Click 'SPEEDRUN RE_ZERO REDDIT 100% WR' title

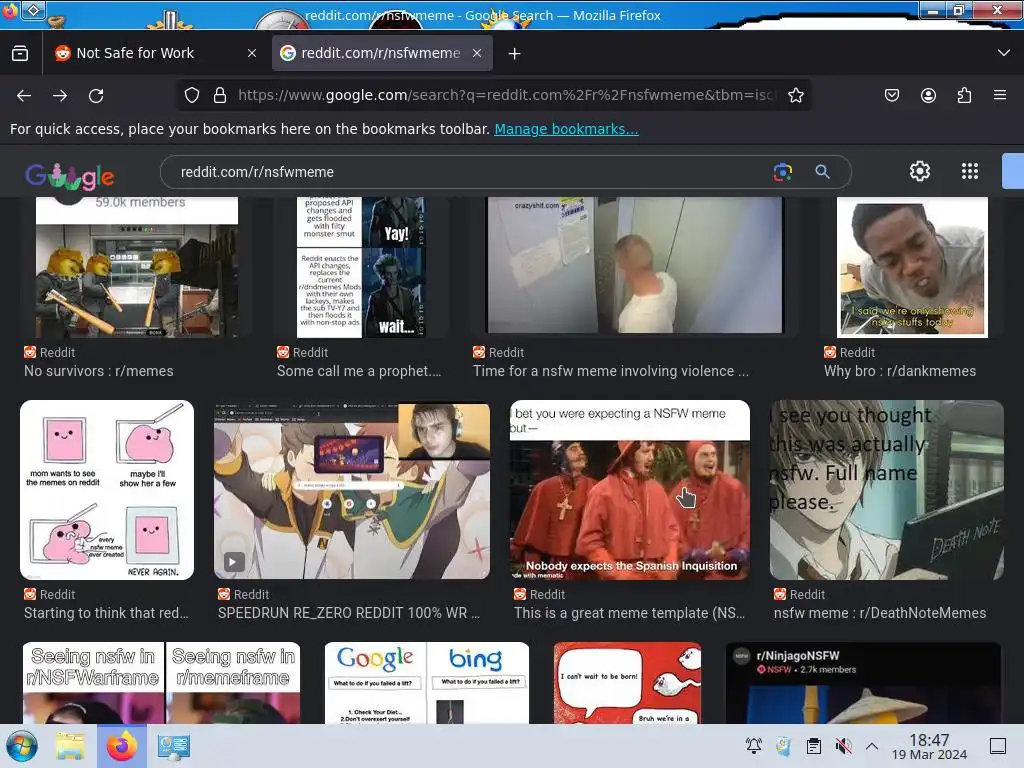pyautogui.click(x=349, y=613)
